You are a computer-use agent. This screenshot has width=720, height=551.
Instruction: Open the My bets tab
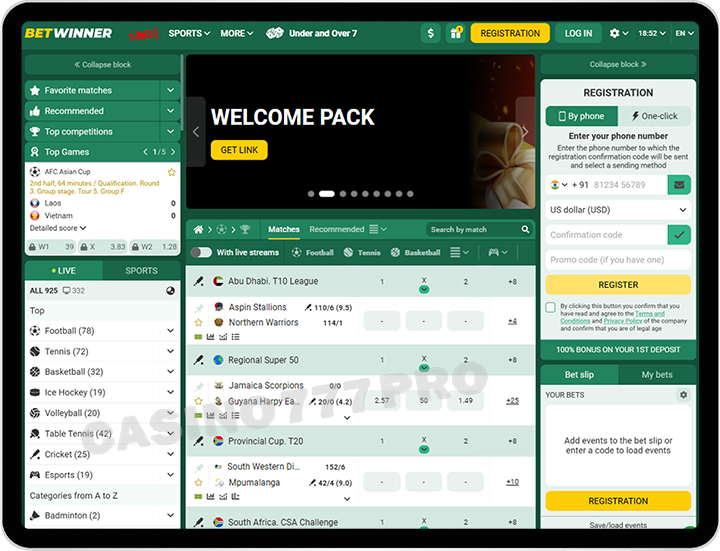657,375
